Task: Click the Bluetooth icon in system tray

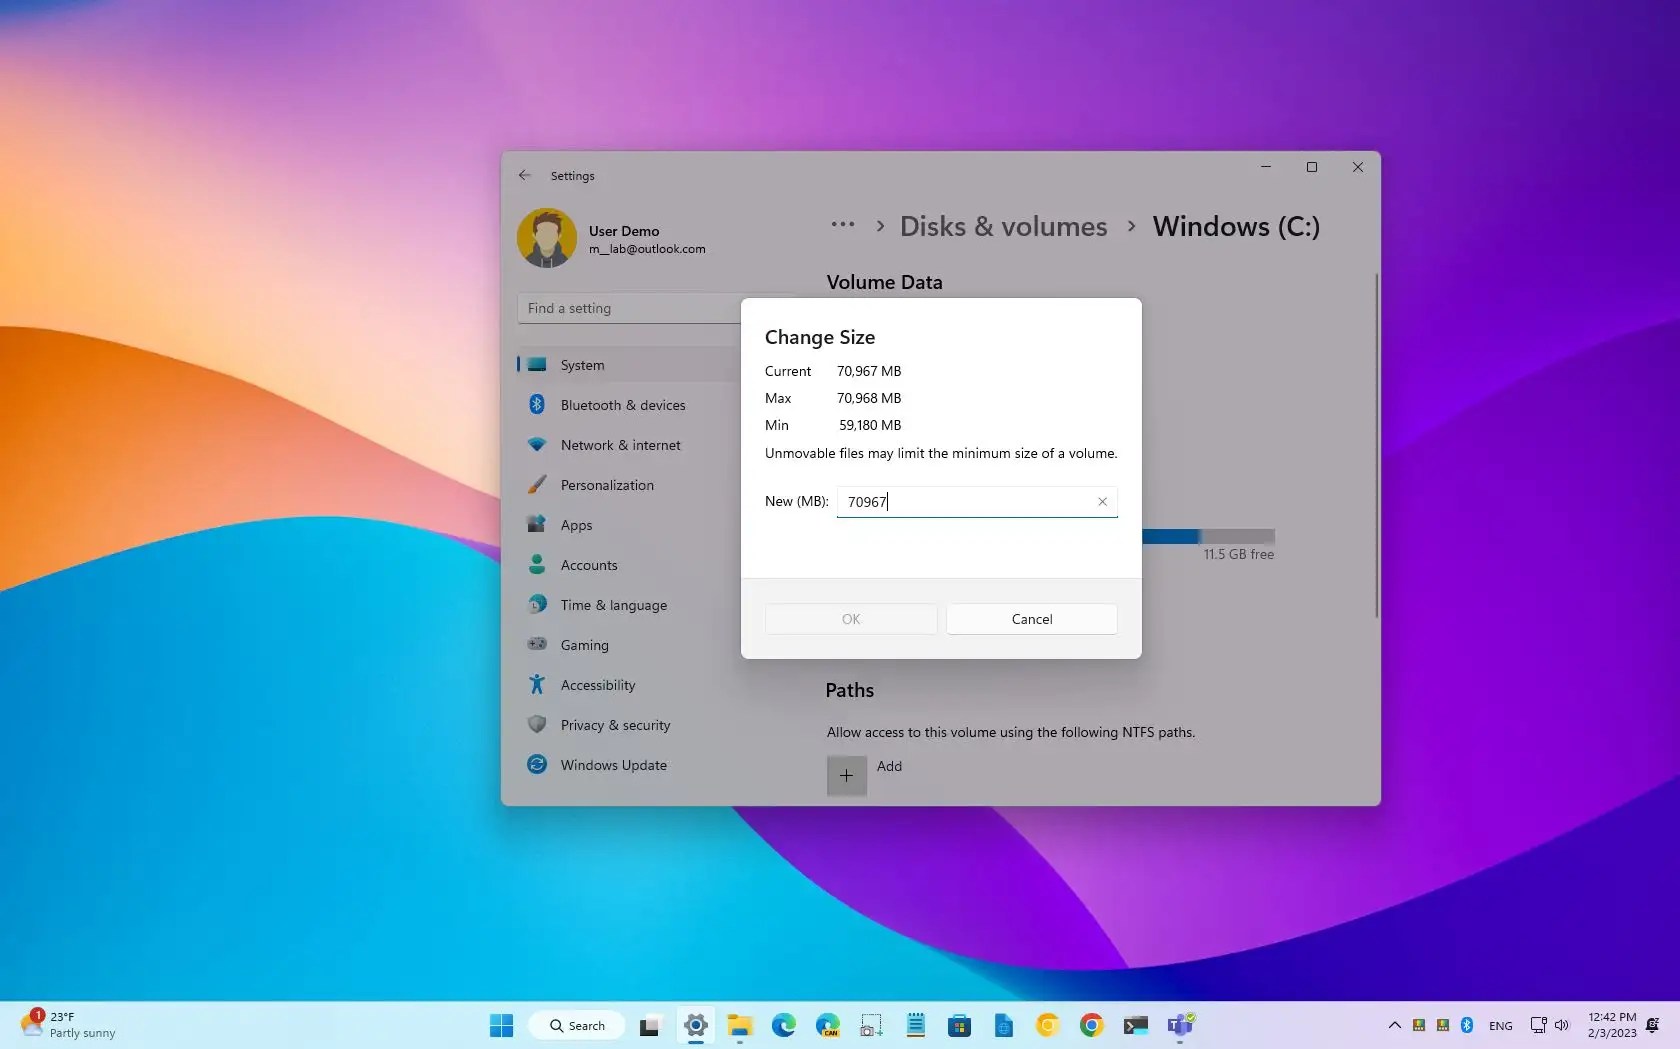Action: [1466, 1025]
